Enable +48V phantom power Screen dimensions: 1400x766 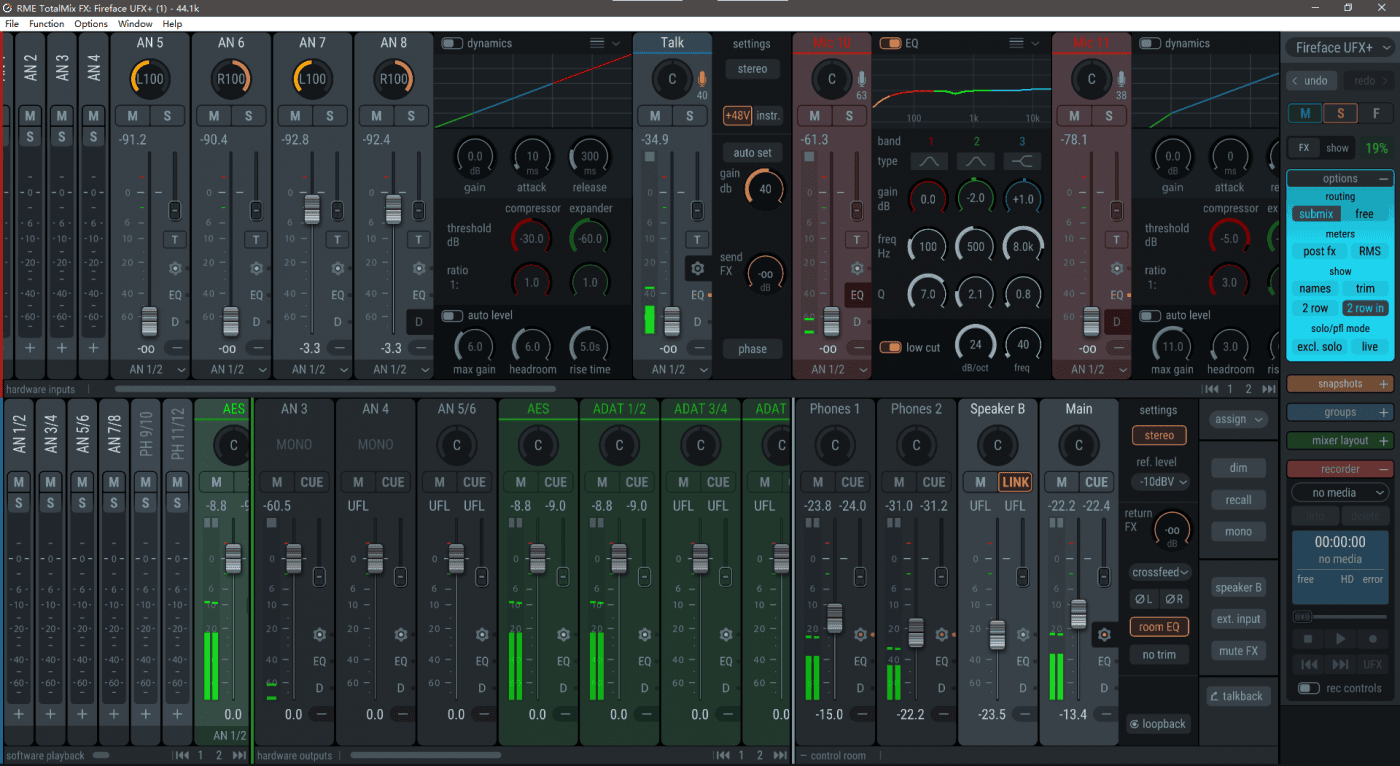(x=737, y=116)
